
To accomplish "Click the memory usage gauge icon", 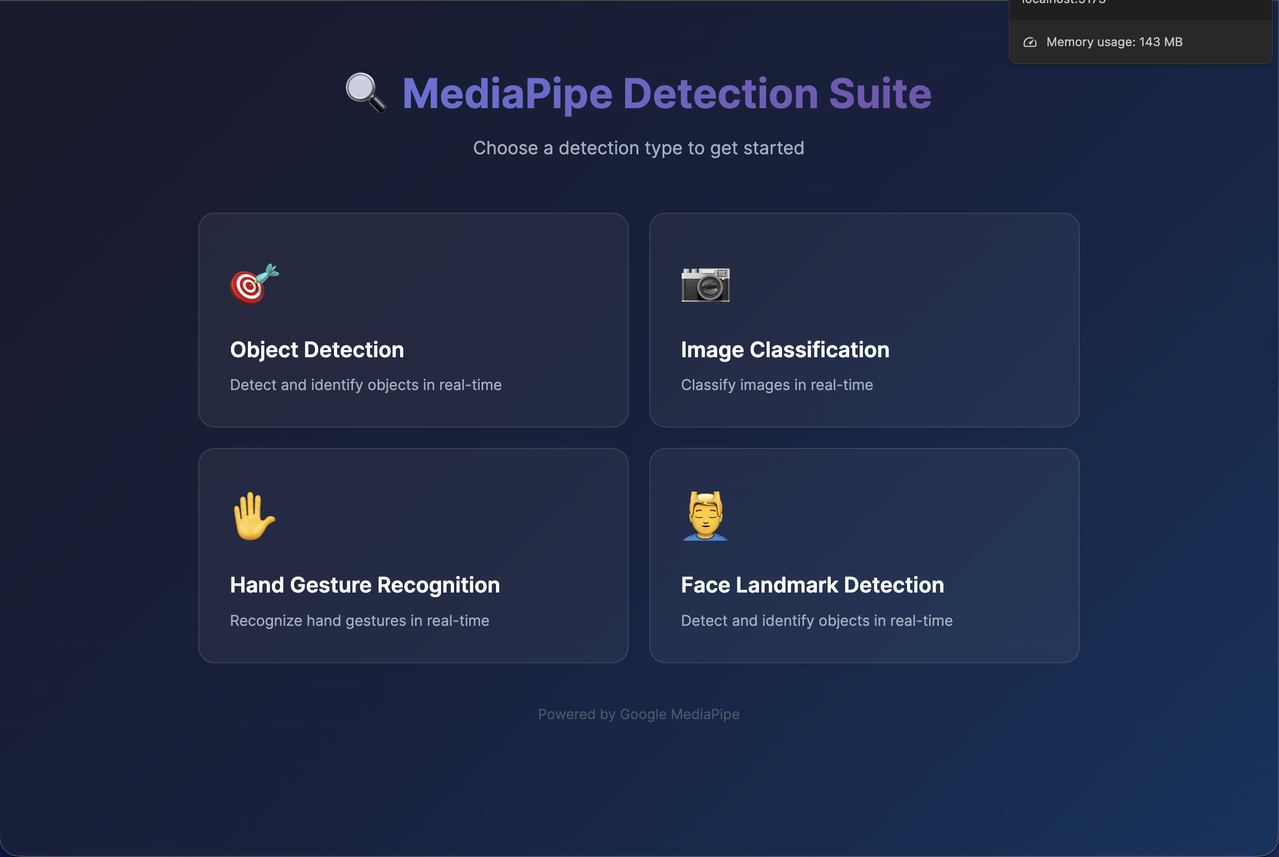I will coord(1030,42).
